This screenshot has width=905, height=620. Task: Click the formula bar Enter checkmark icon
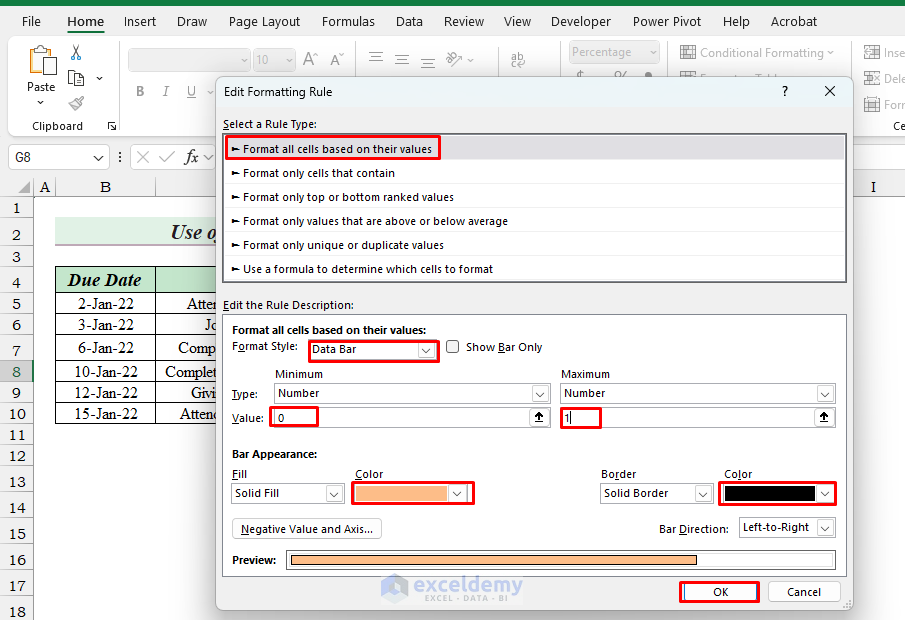coord(166,157)
